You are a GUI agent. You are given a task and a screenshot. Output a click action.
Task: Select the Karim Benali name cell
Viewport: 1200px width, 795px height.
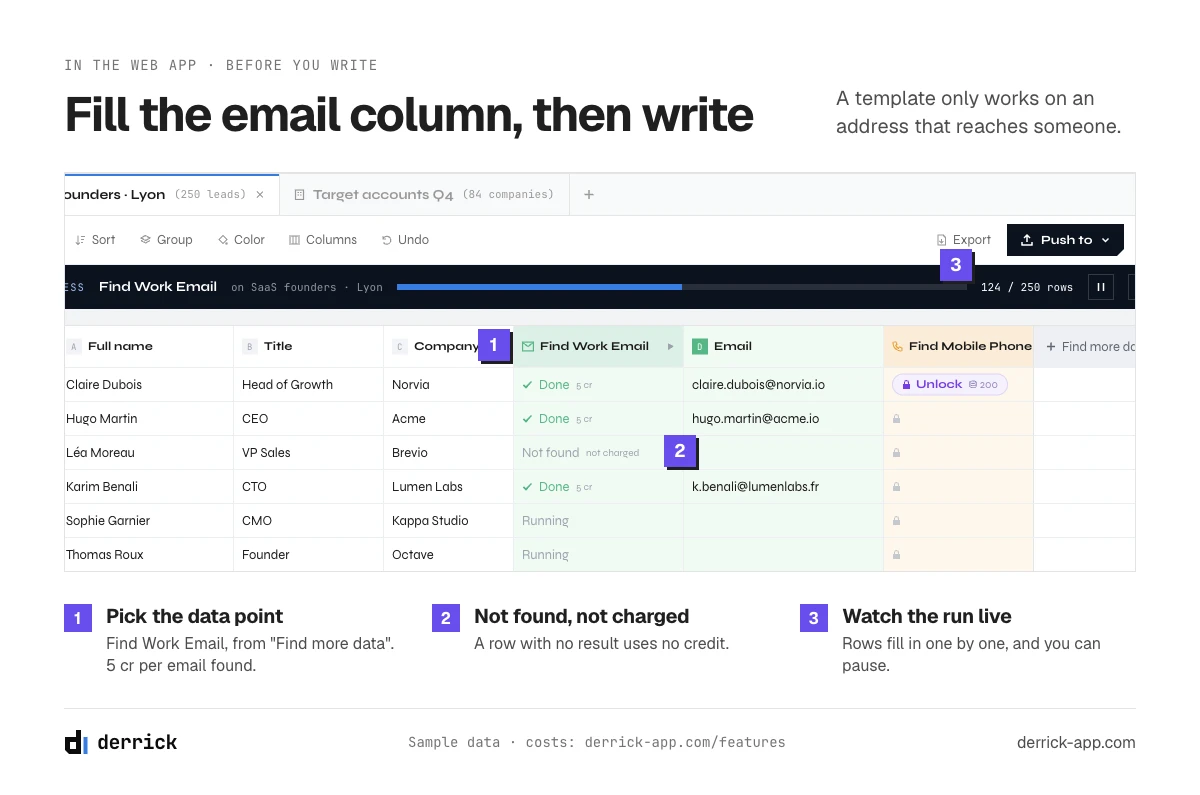[x=149, y=487]
